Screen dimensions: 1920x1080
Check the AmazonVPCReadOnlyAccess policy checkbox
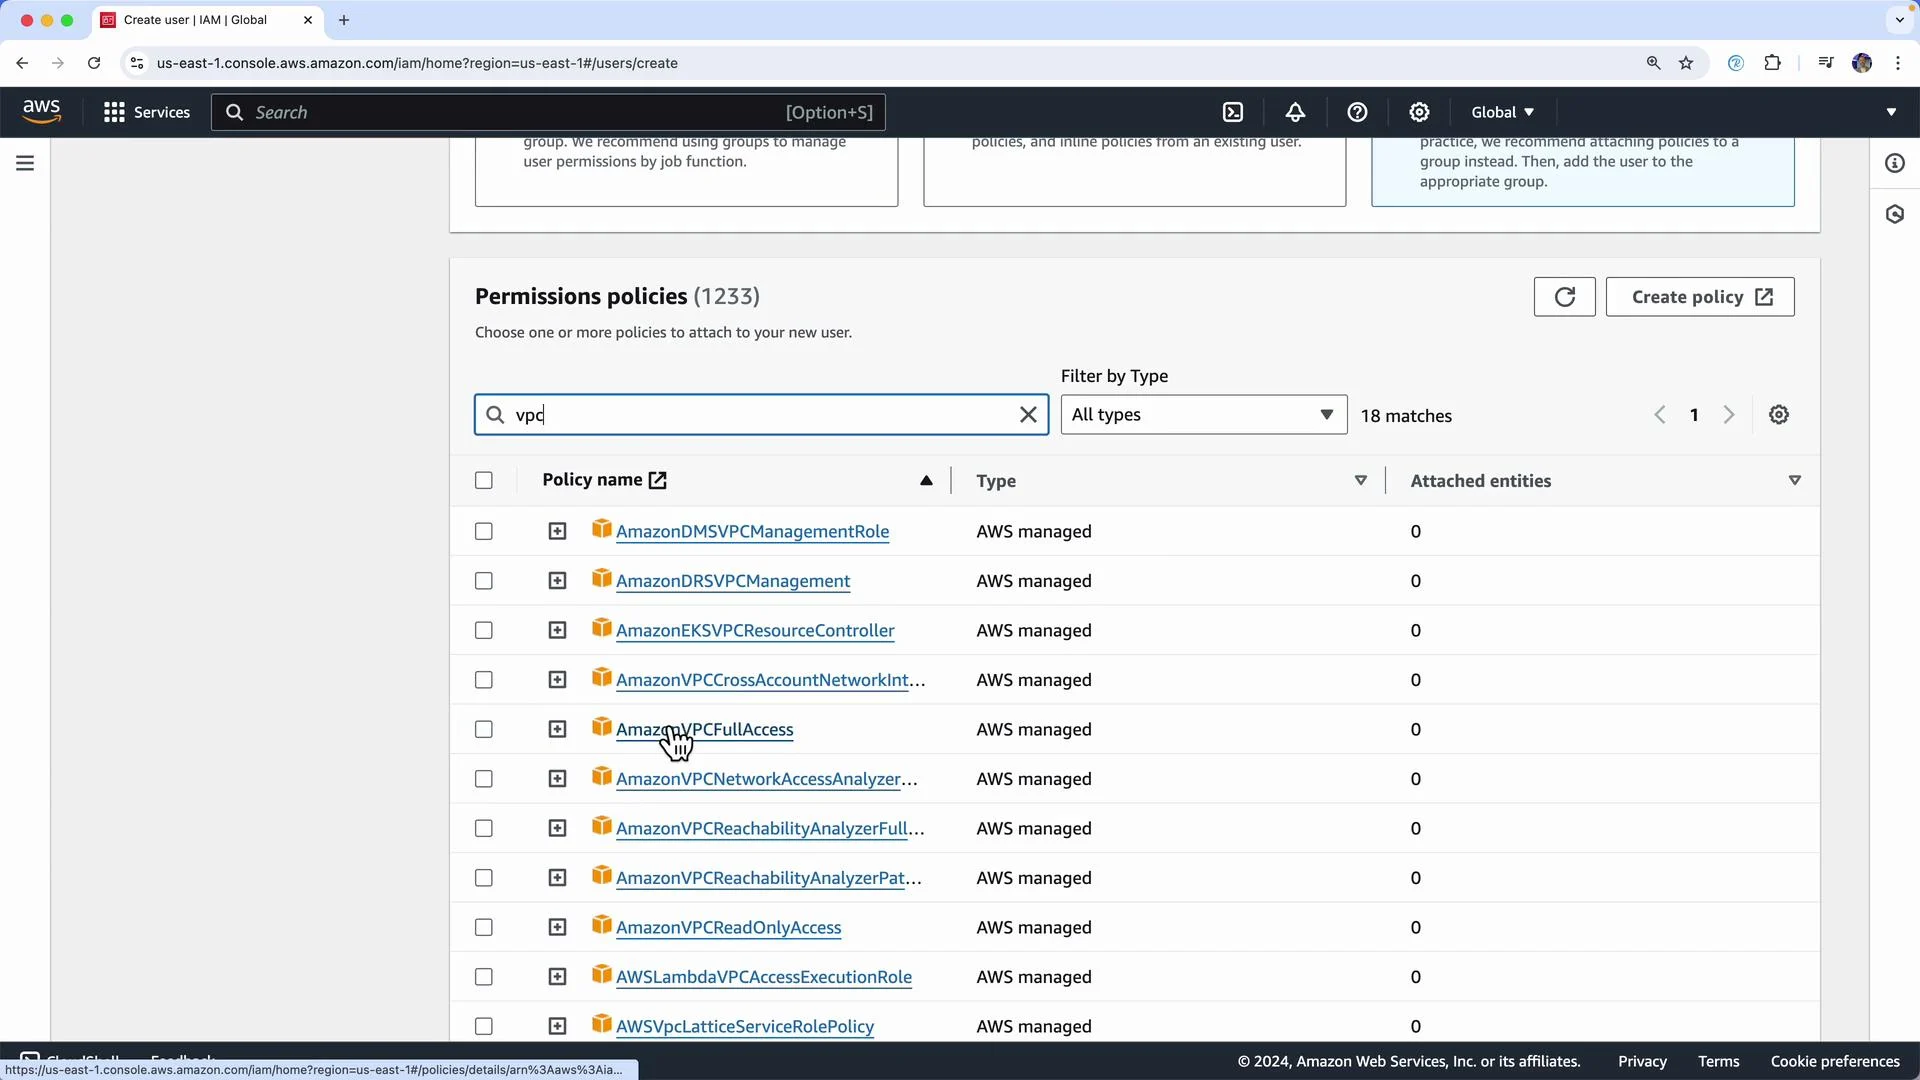[484, 928]
